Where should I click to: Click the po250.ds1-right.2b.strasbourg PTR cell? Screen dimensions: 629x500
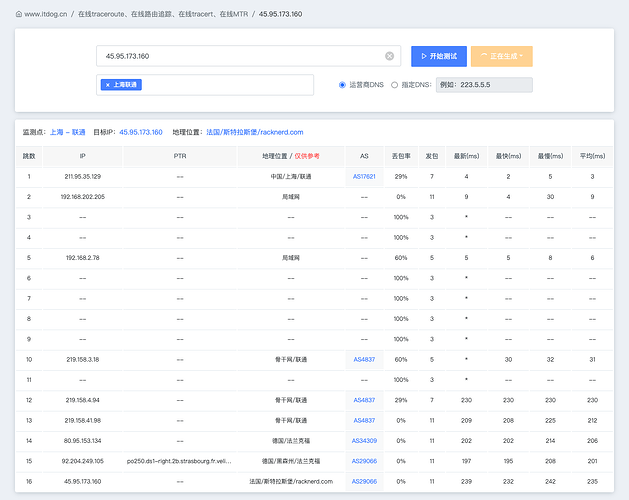click(x=180, y=461)
